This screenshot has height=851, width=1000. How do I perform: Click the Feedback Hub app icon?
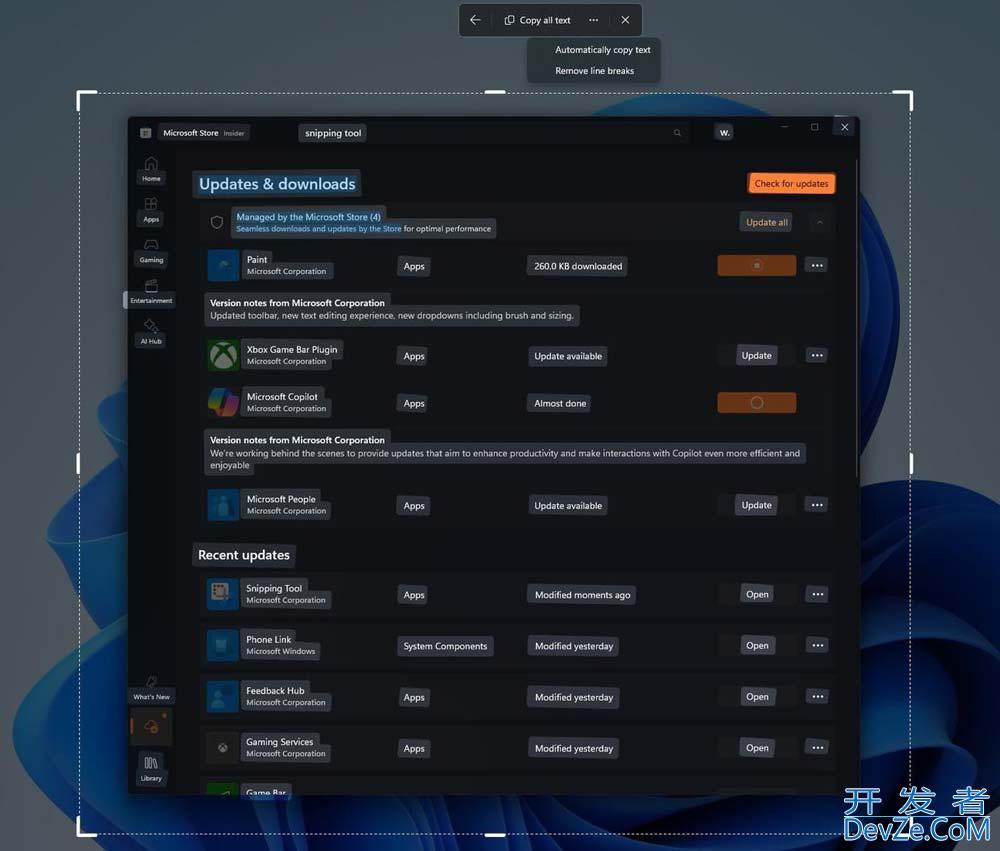(x=223, y=696)
